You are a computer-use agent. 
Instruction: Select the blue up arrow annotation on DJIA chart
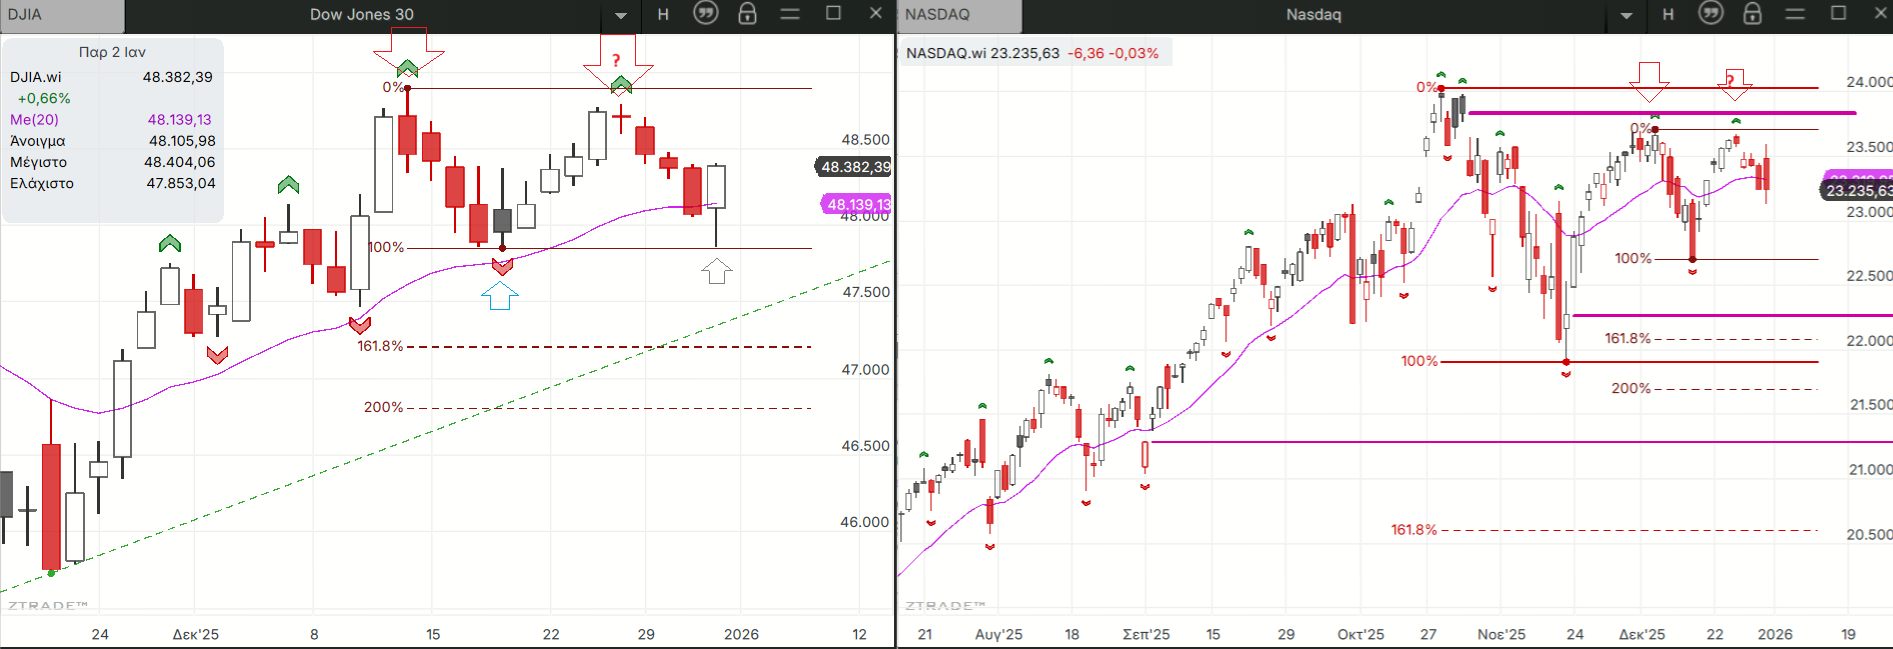point(500,295)
